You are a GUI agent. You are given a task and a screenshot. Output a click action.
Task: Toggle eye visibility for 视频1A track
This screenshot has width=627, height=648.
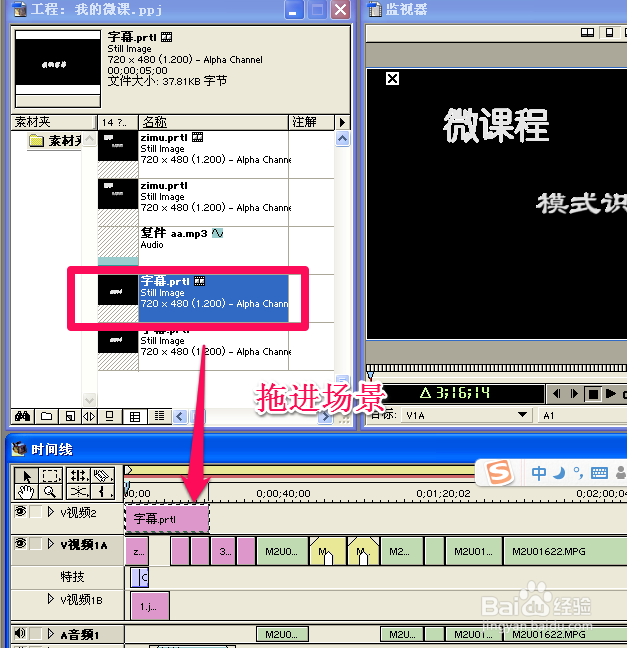point(20,543)
